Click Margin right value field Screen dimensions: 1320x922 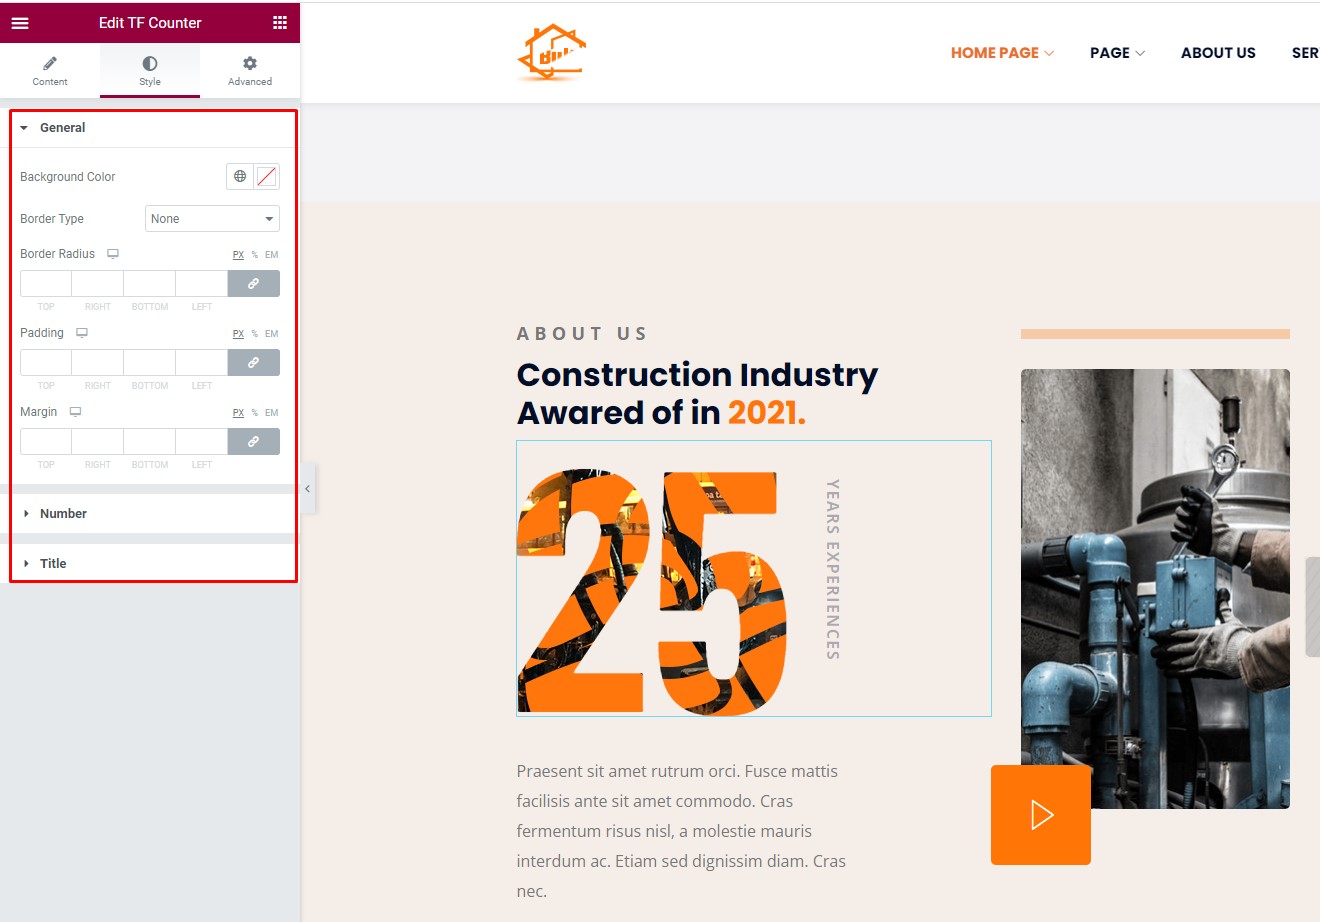pos(98,442)
